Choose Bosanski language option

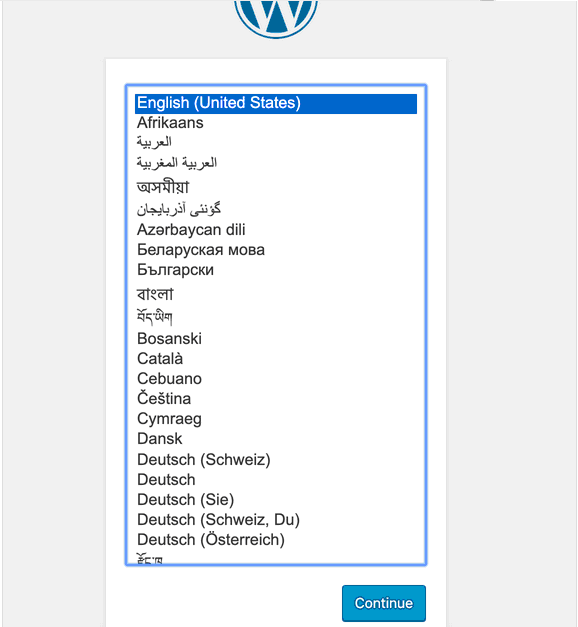[276, 339]
